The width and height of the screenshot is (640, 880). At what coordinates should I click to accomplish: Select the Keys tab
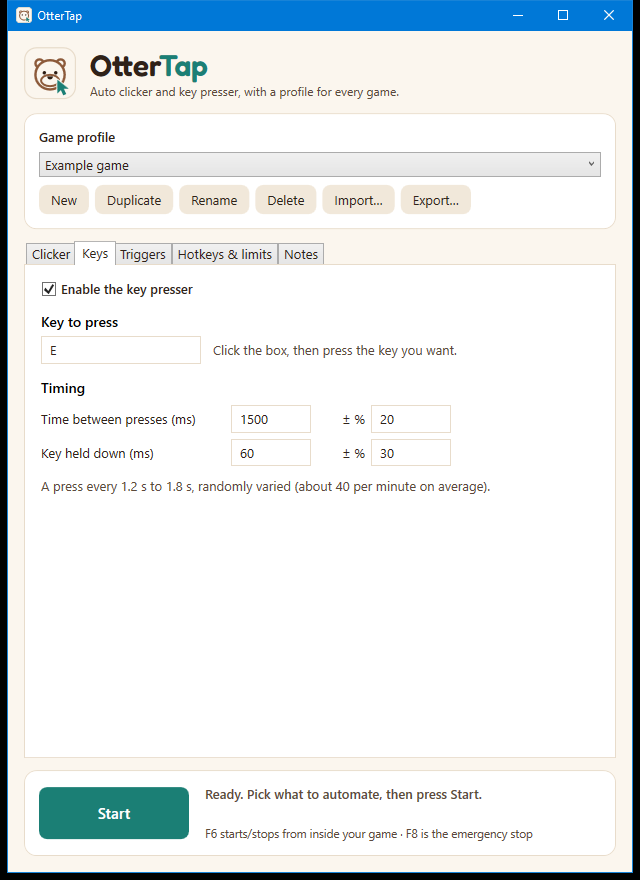tap(95, 254)
